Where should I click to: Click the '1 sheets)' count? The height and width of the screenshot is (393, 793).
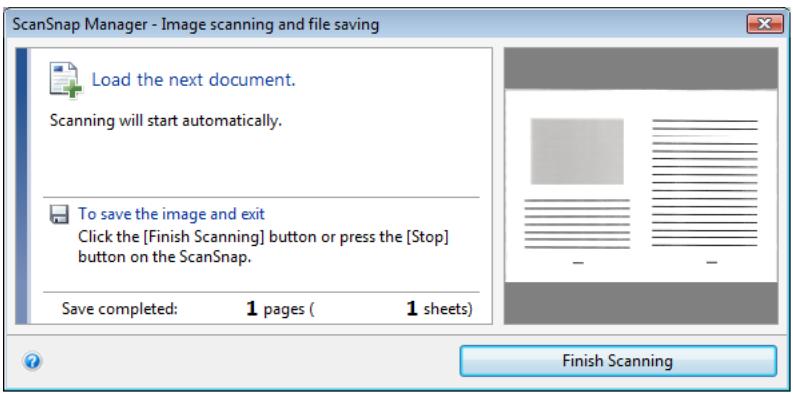tap(439, 309)
